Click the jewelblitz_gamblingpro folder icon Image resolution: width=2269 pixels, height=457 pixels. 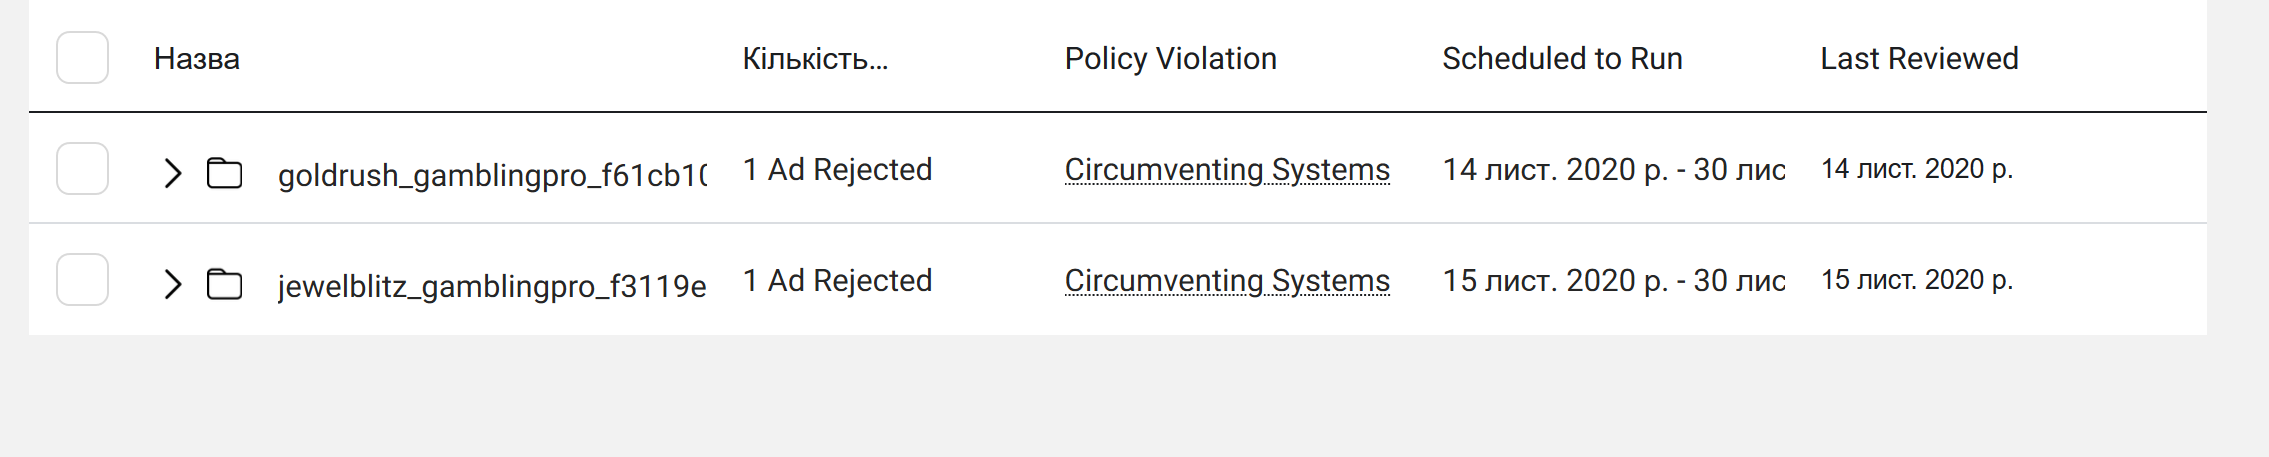coord(224,284)
